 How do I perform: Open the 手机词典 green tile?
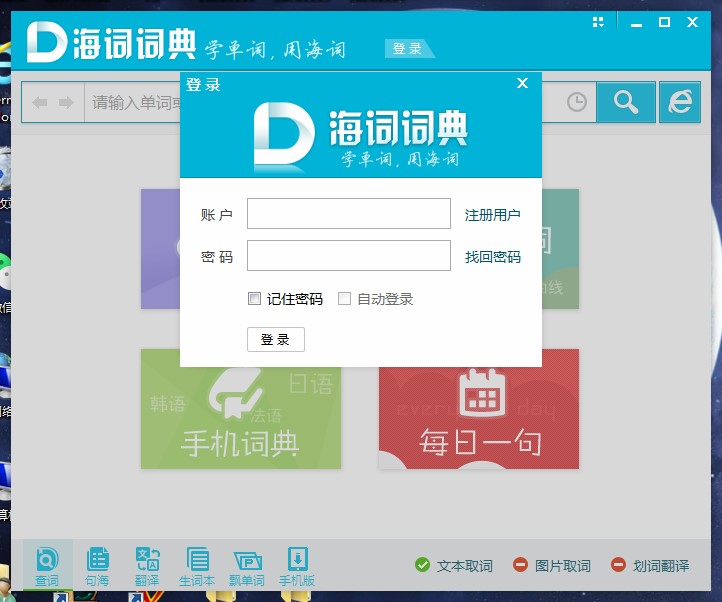pos(241,418)
